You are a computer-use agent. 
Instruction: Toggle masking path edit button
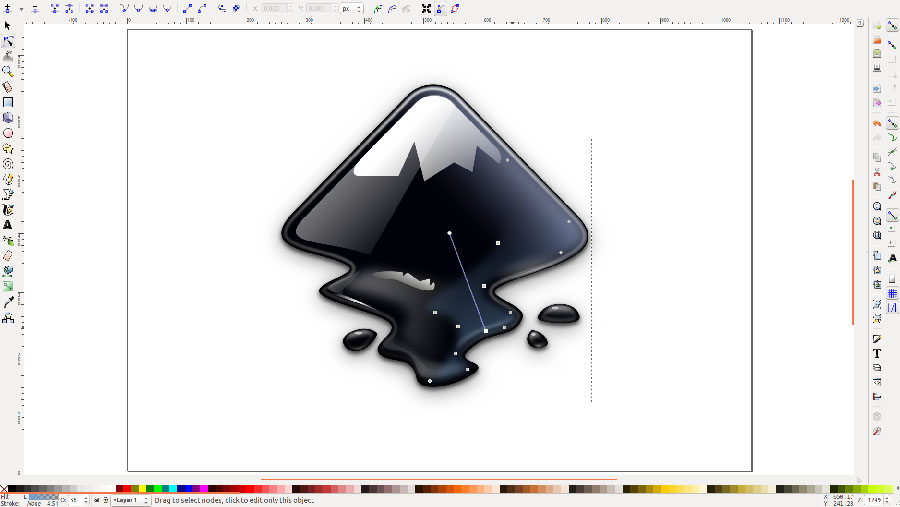click(392, 8)
